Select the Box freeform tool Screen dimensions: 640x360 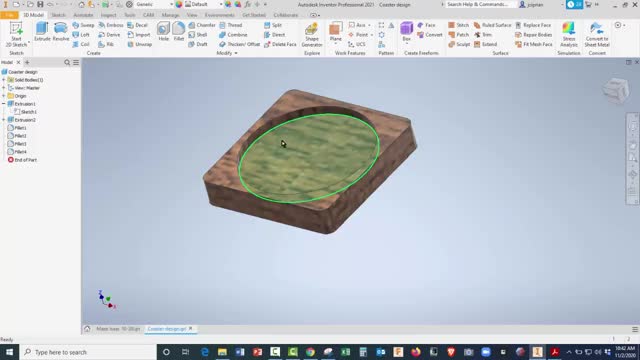tap(407, 31)
